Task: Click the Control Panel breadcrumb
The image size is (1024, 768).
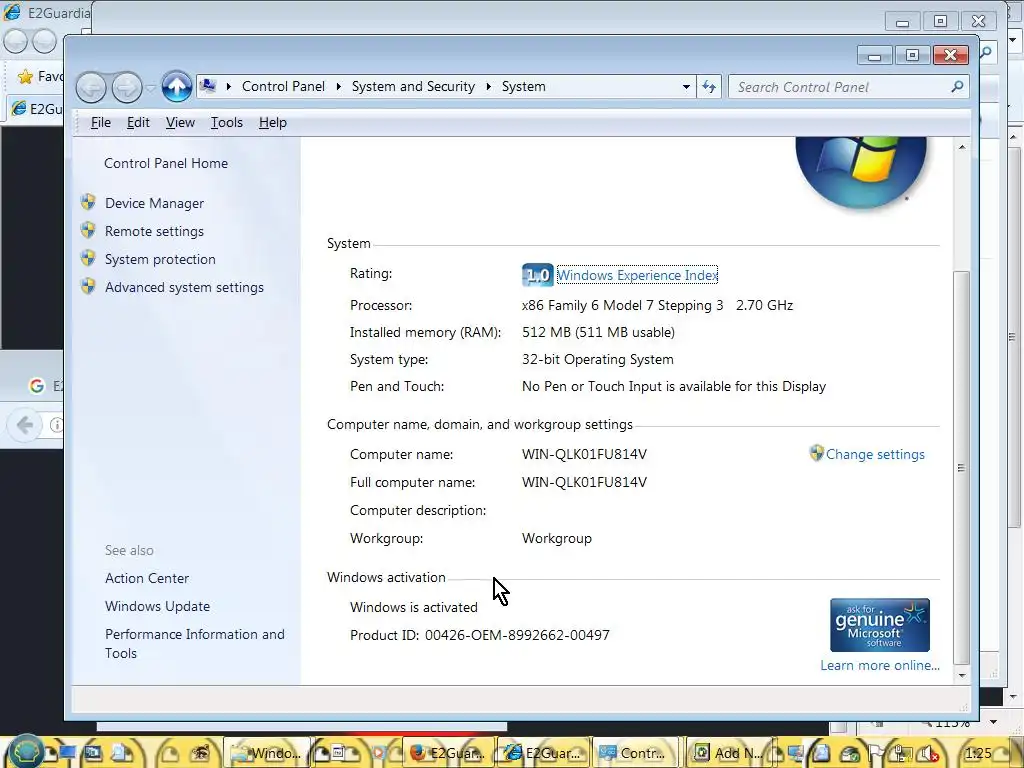Action: point(283,86)
